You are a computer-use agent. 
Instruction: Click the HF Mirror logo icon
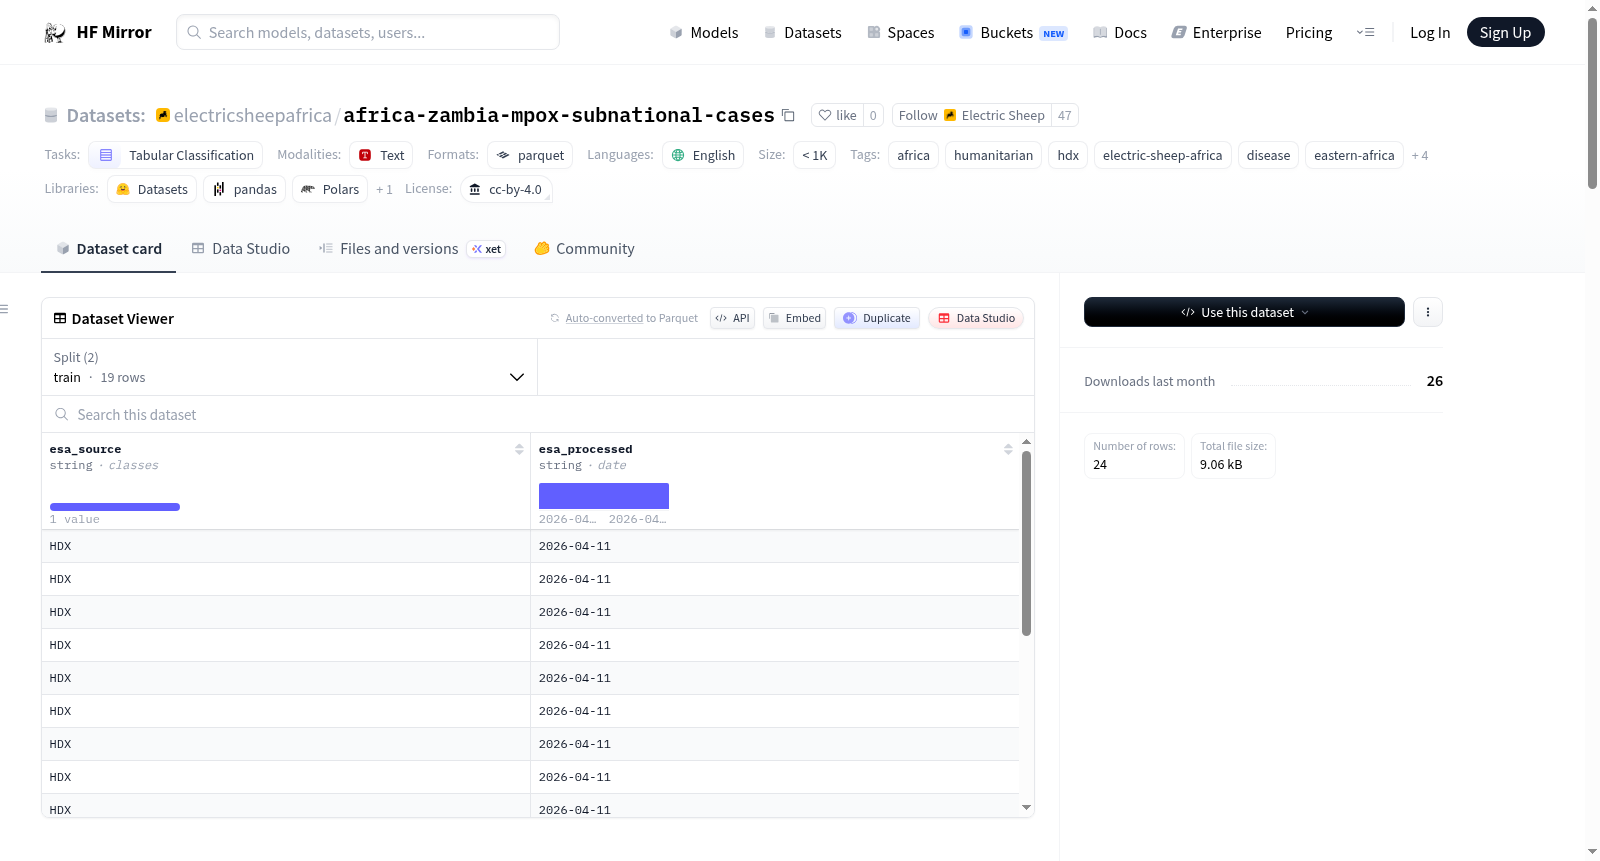pyautogui.click(x=55, y=33)
